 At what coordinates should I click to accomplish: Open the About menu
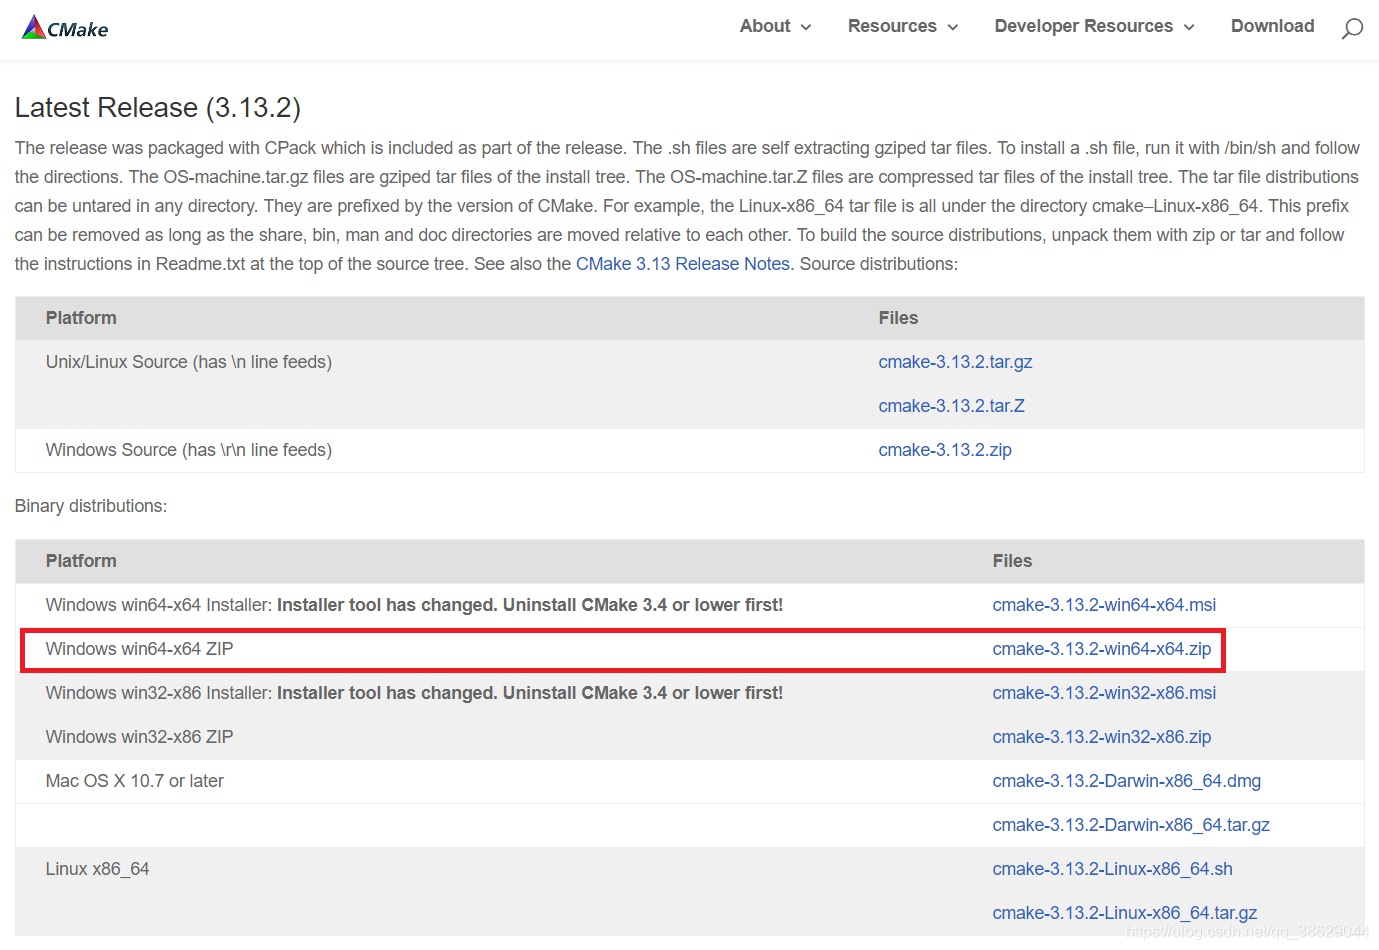point(765,26)
